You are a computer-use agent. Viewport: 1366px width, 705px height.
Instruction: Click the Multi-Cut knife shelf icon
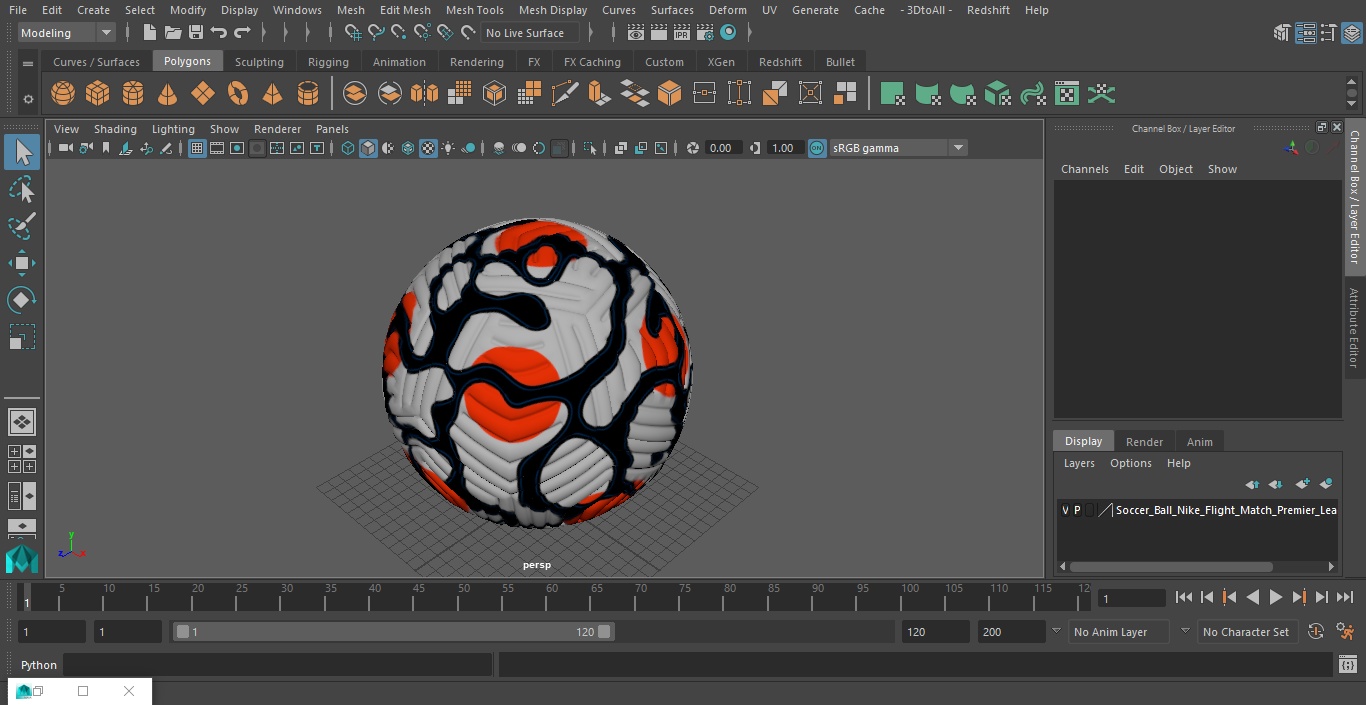565,94
